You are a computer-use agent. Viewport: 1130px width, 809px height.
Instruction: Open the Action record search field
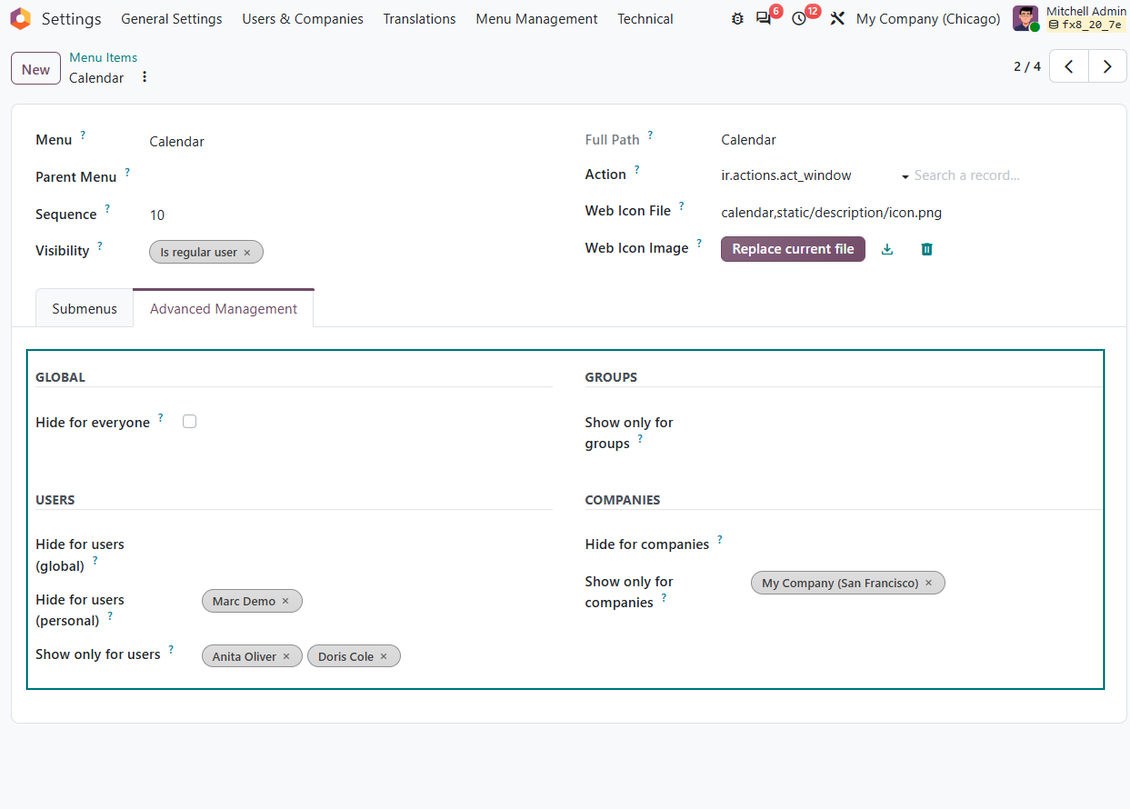pyautogui.click(x=1005, y=176)
